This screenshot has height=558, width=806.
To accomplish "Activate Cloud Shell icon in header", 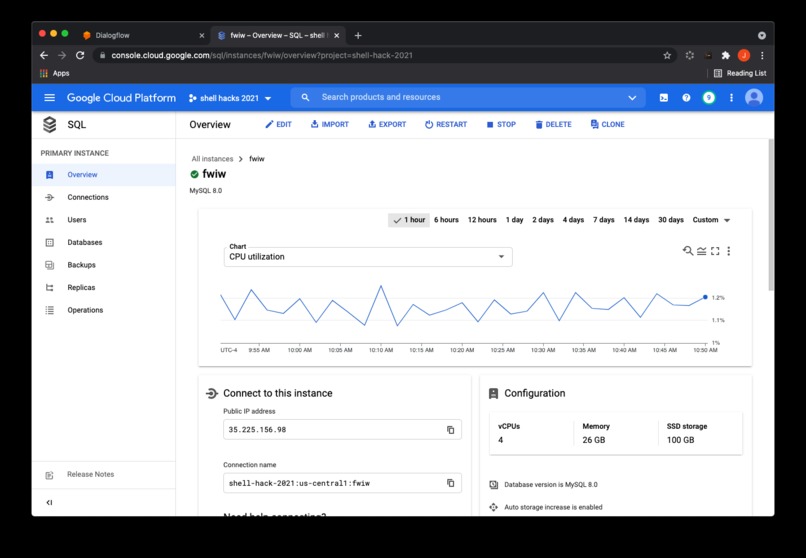I will (664, 98).
